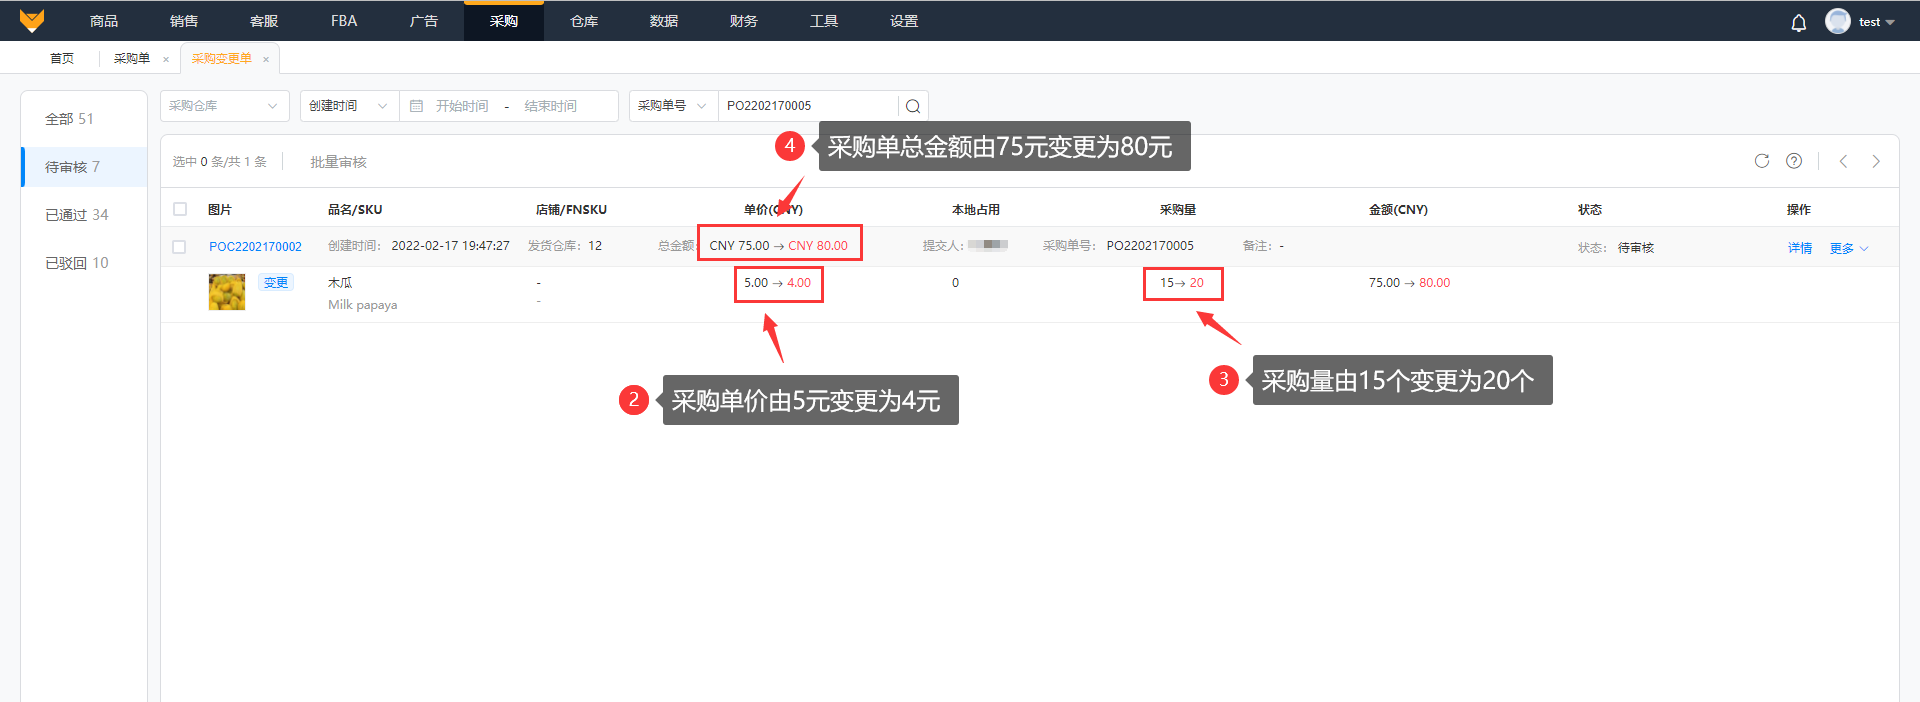The width and height of the screenshot is (1920, 702).
Task: Switch to the 采购单 tab
Action: point(132,58)
